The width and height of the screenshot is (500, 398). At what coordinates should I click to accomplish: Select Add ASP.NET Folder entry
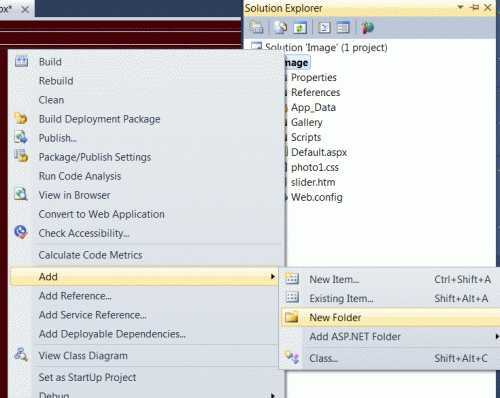355,337
